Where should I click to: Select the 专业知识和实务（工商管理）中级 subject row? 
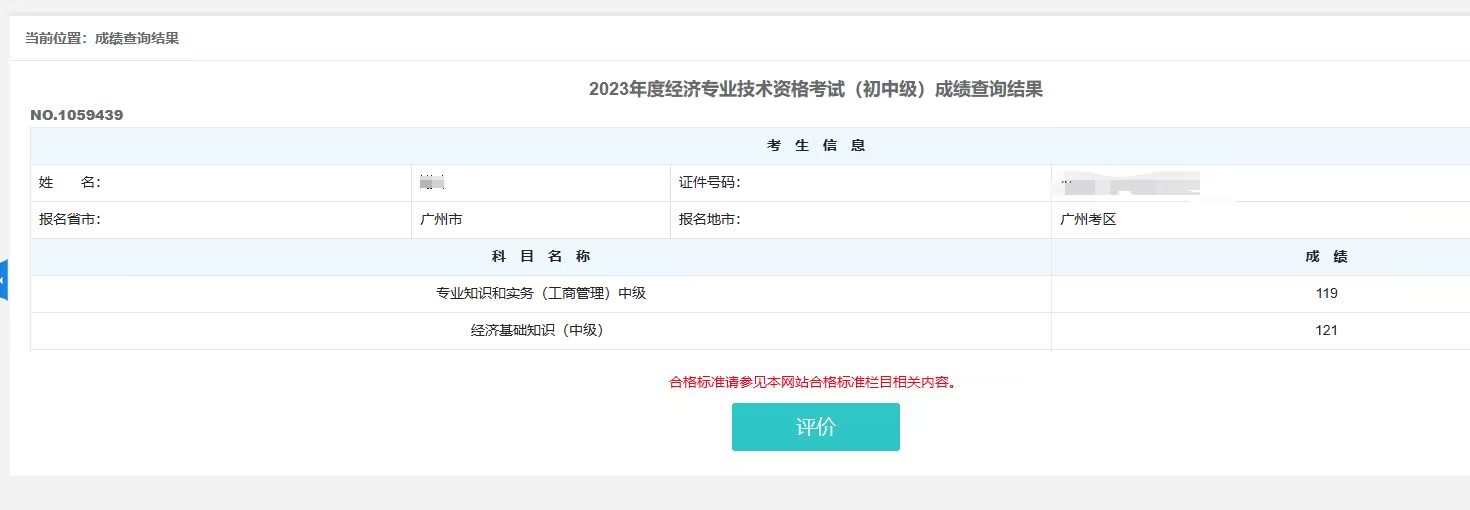pyautogui.click(x=541, y=294)
